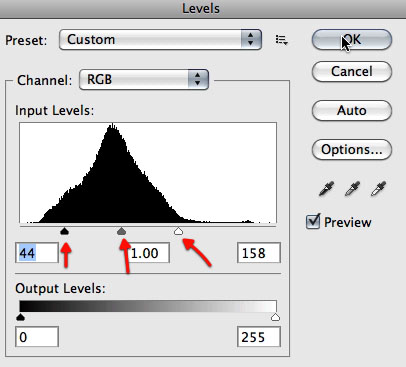Click the gray midtone input slider handle
The width and height of the screenshot is (406, 367).
pos(122,231)
